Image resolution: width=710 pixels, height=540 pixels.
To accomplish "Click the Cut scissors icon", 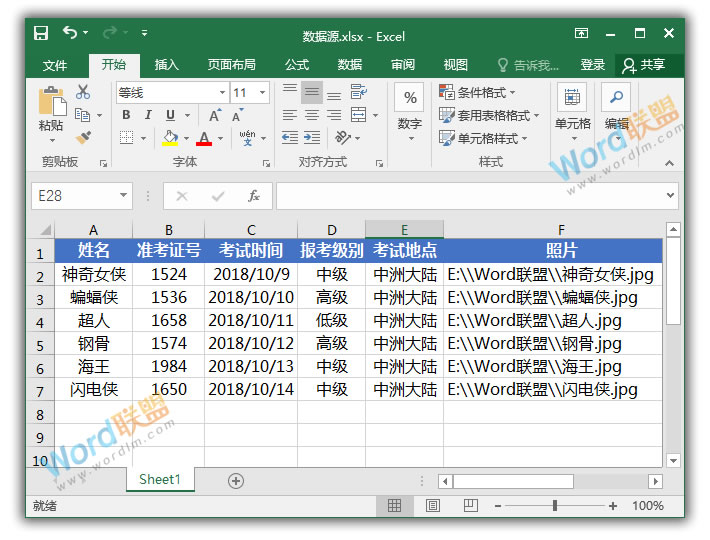I will 83,92.
